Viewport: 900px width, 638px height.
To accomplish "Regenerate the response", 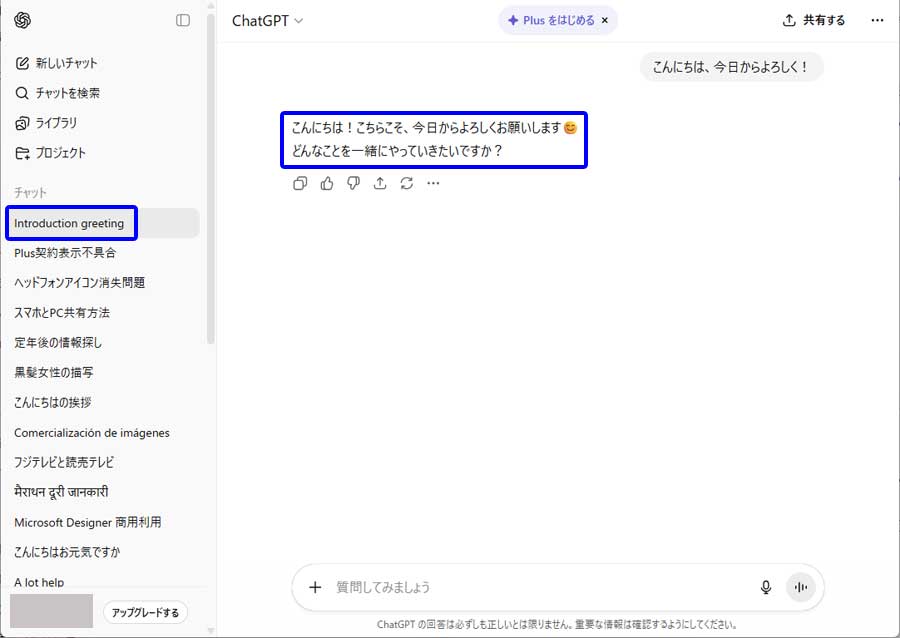I will click(x=406, y=183).
